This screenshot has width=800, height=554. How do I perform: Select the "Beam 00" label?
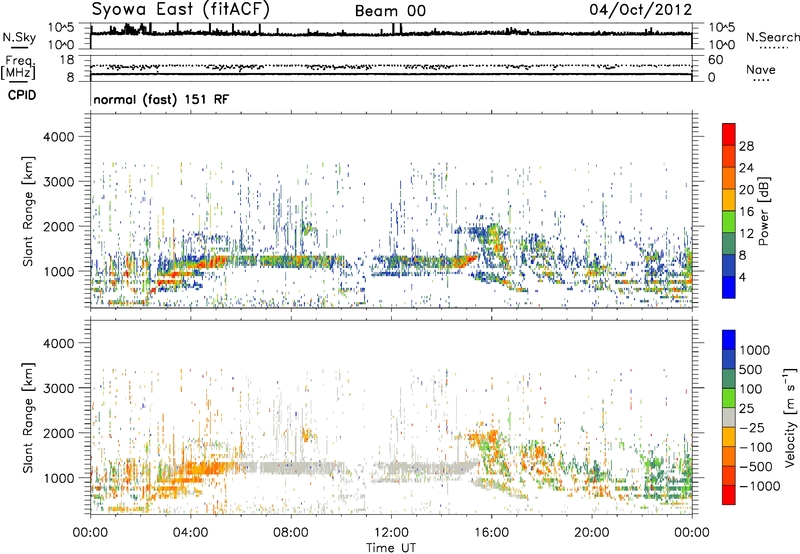[x=390, y=11]
